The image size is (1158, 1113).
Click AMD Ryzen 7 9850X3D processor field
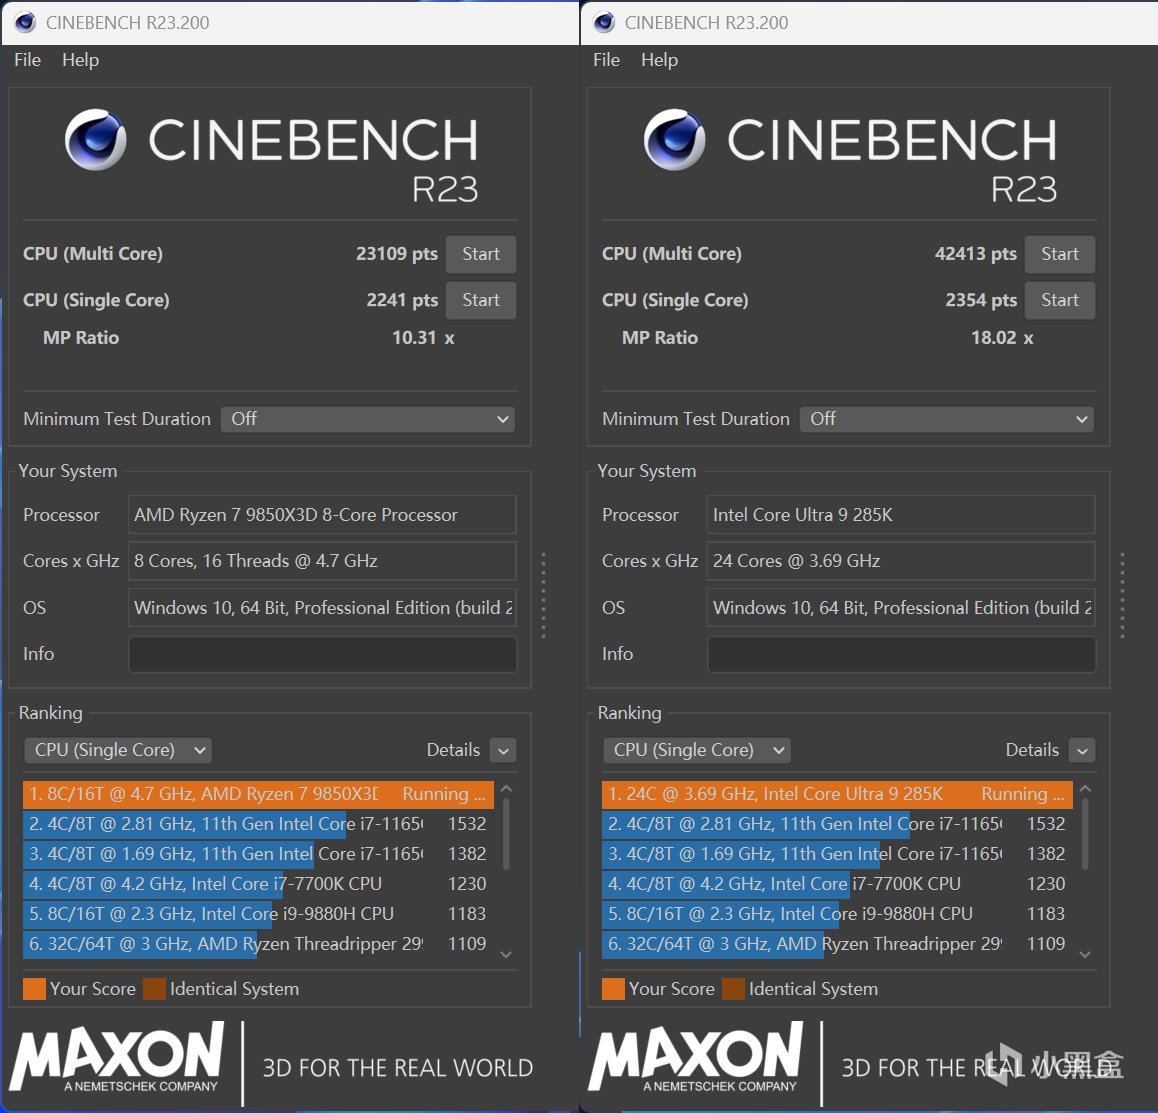click(322, 515)
